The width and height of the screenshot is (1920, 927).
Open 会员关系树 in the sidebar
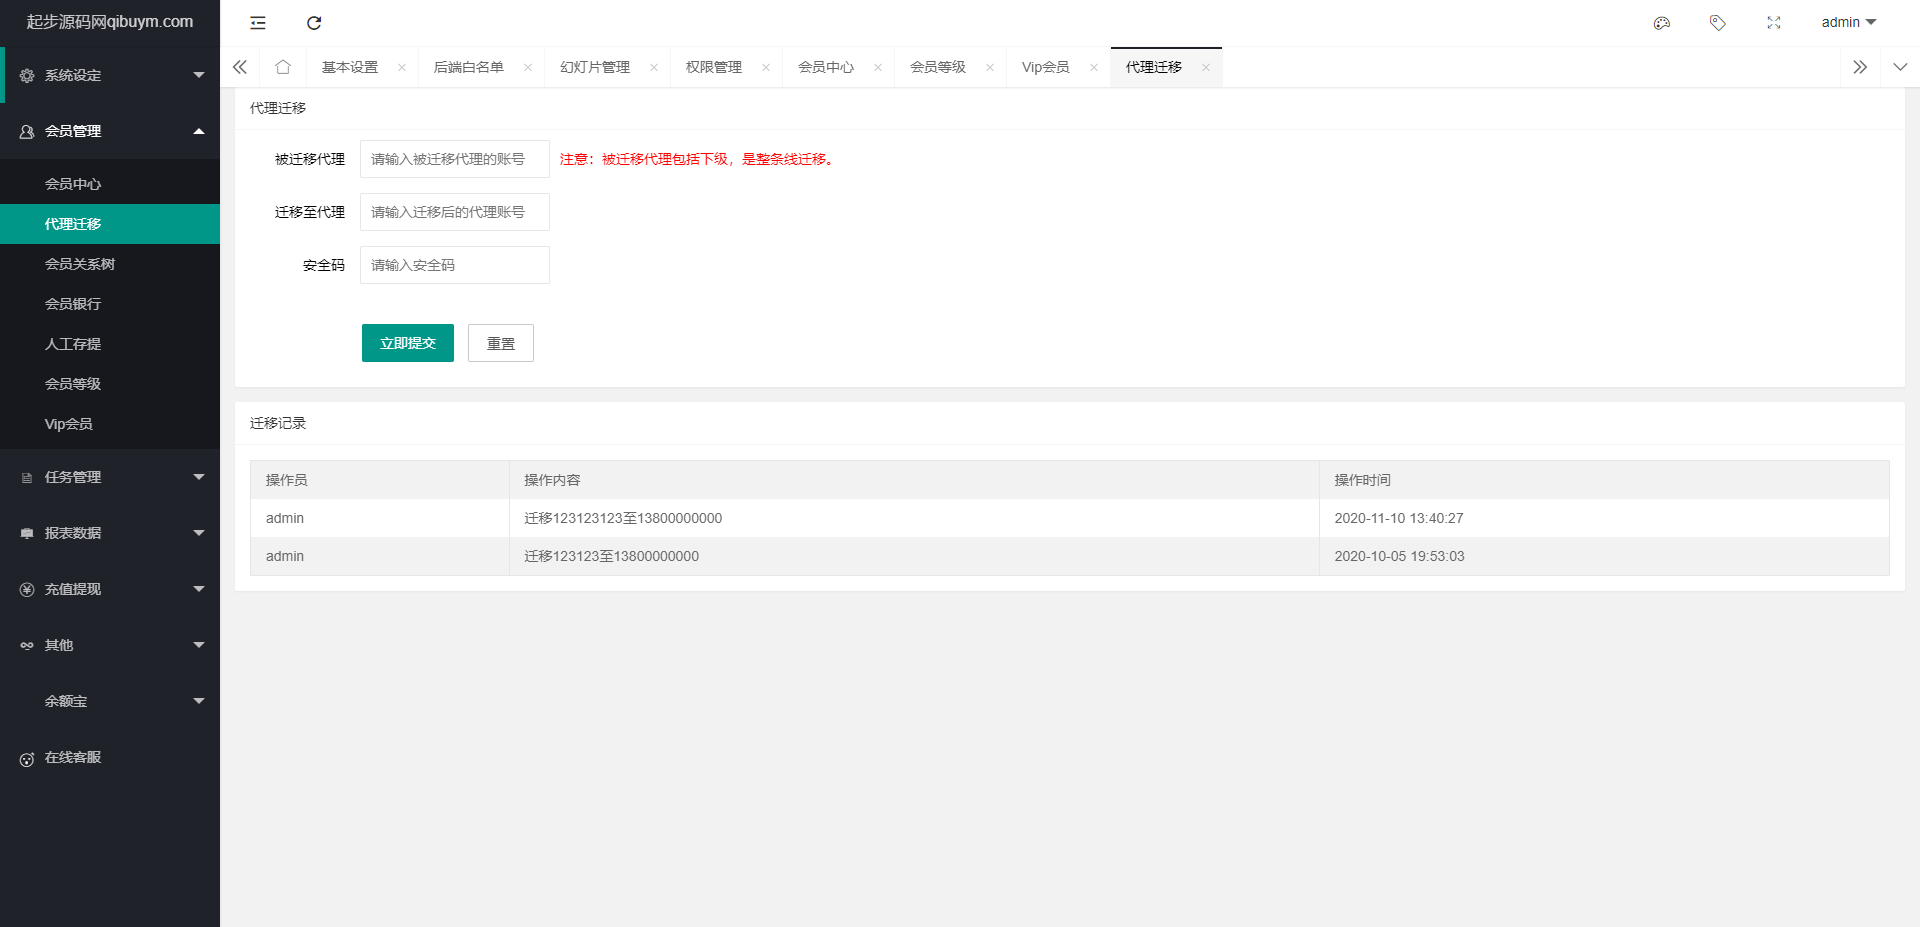80,264
